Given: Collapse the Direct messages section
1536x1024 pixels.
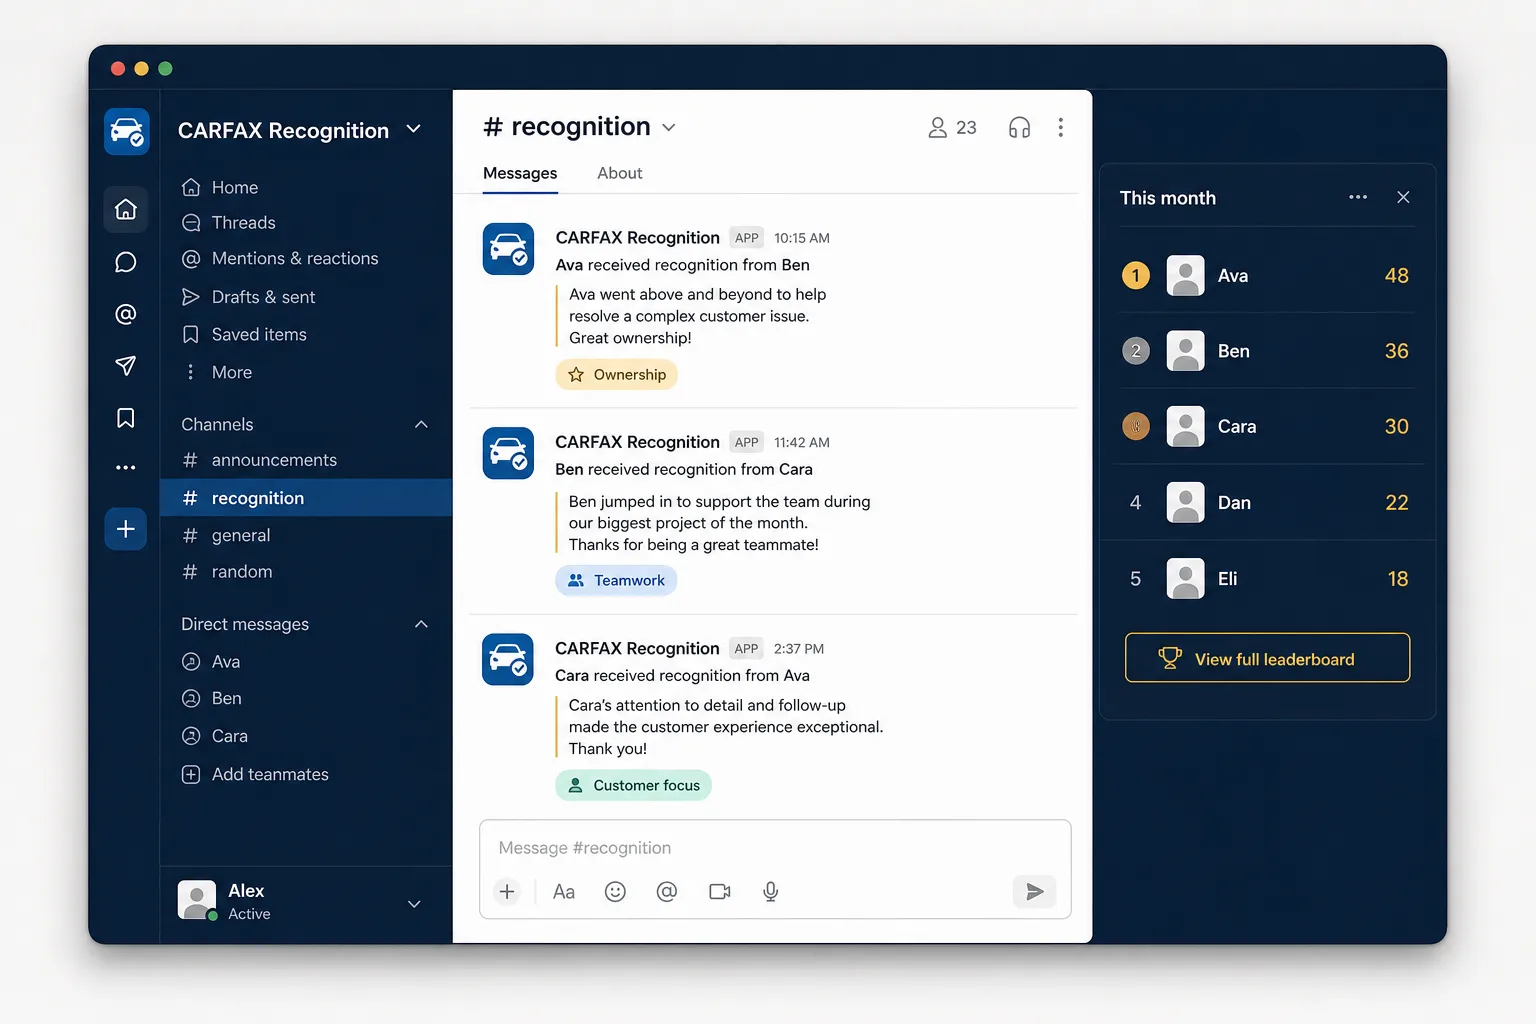Looking at the screenshot, I should click(421, 625).
